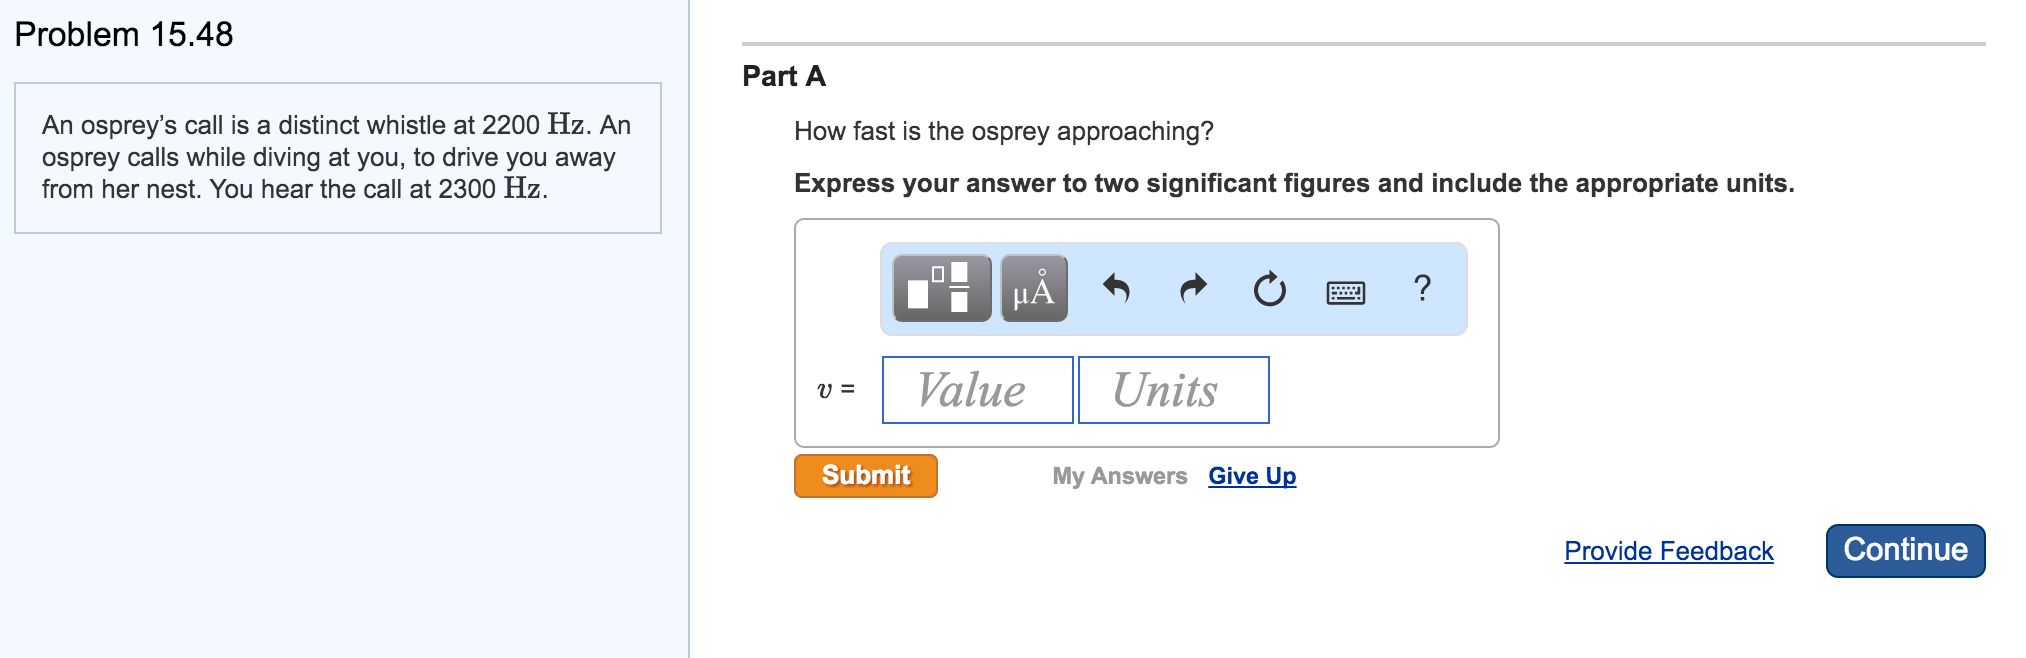Select the Part A section heading

pyautogui.click(x=782, y=76)
